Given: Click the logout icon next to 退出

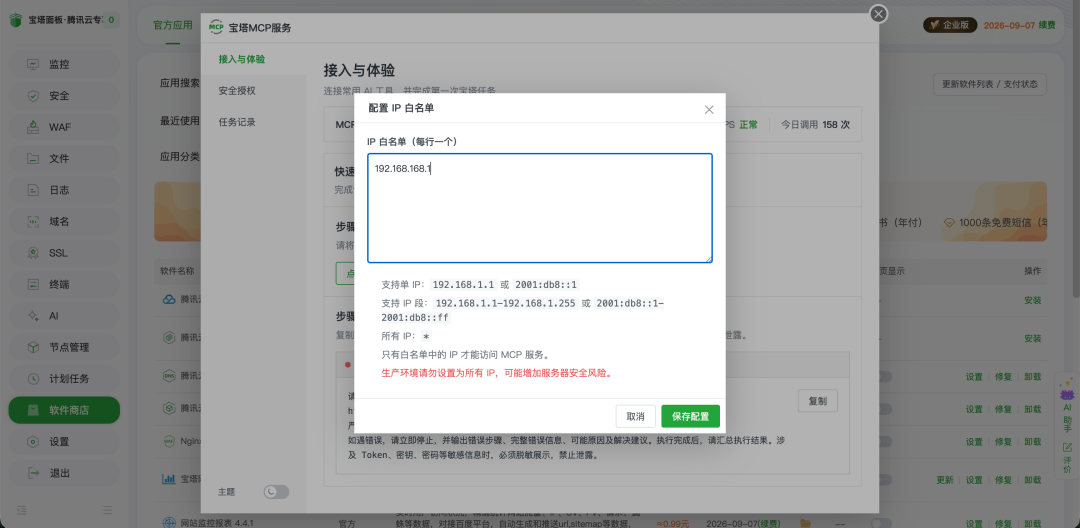Looking at the screenshot, I should click(x=33, y=473).
